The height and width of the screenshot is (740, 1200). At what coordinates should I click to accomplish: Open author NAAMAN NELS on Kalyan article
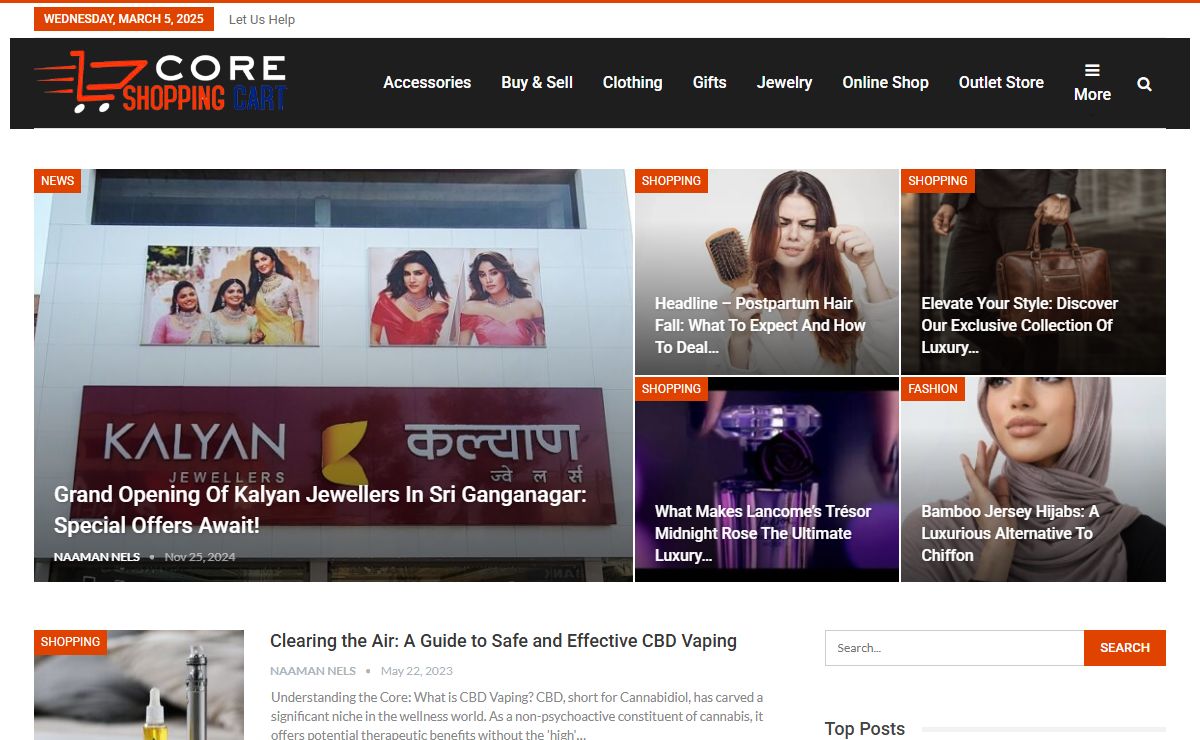tap(97, 557)
